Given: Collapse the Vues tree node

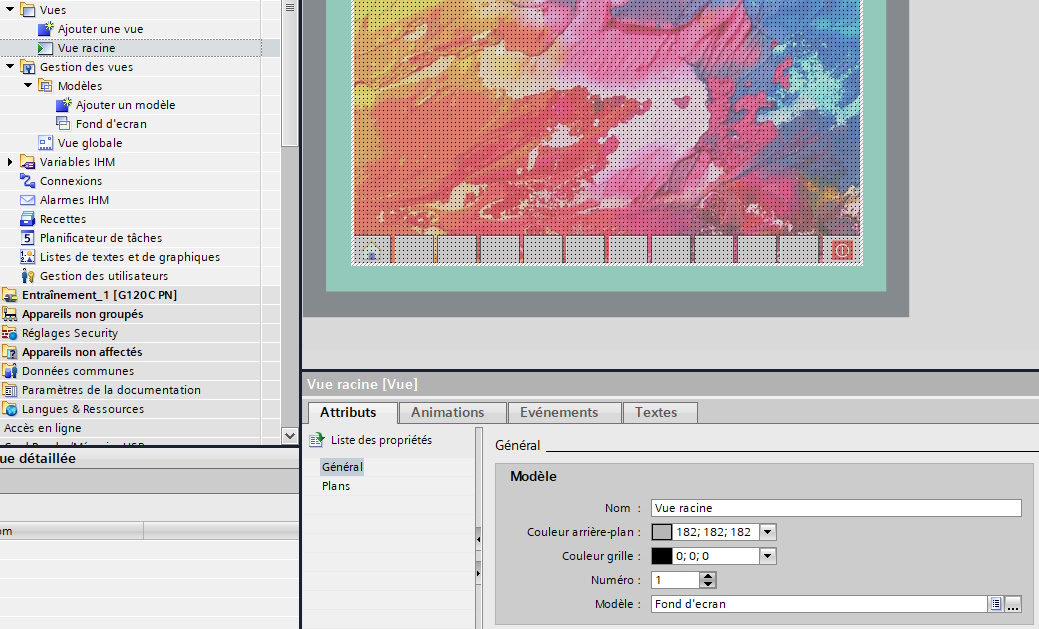Looking at the screenshot, I should (x=10, y=10).
